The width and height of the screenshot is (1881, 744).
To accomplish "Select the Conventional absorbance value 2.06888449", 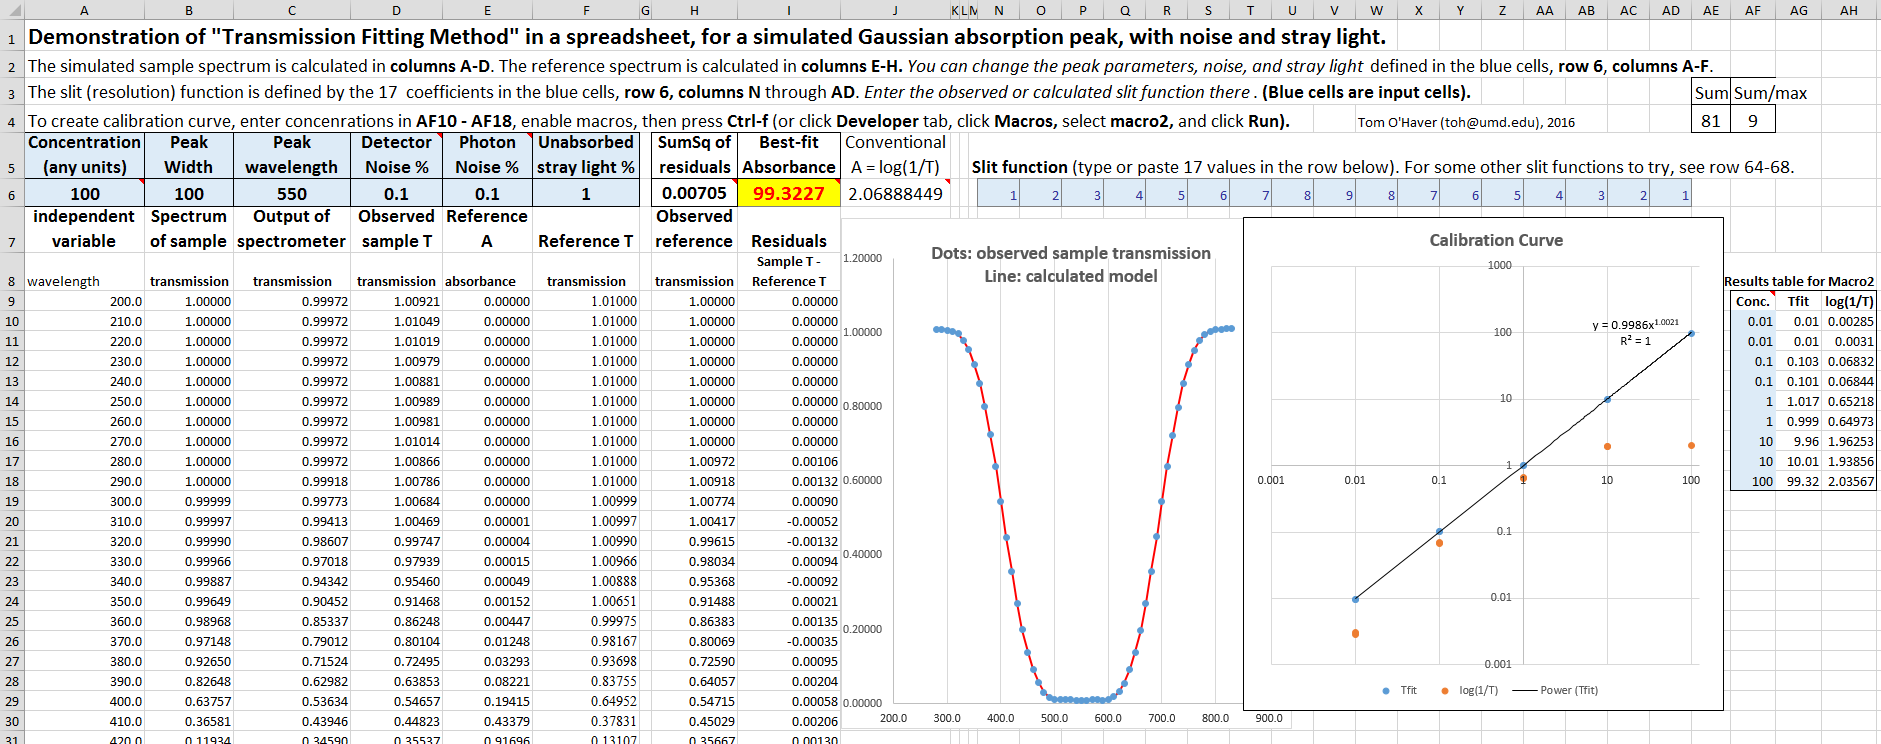I will click(895, 194).
